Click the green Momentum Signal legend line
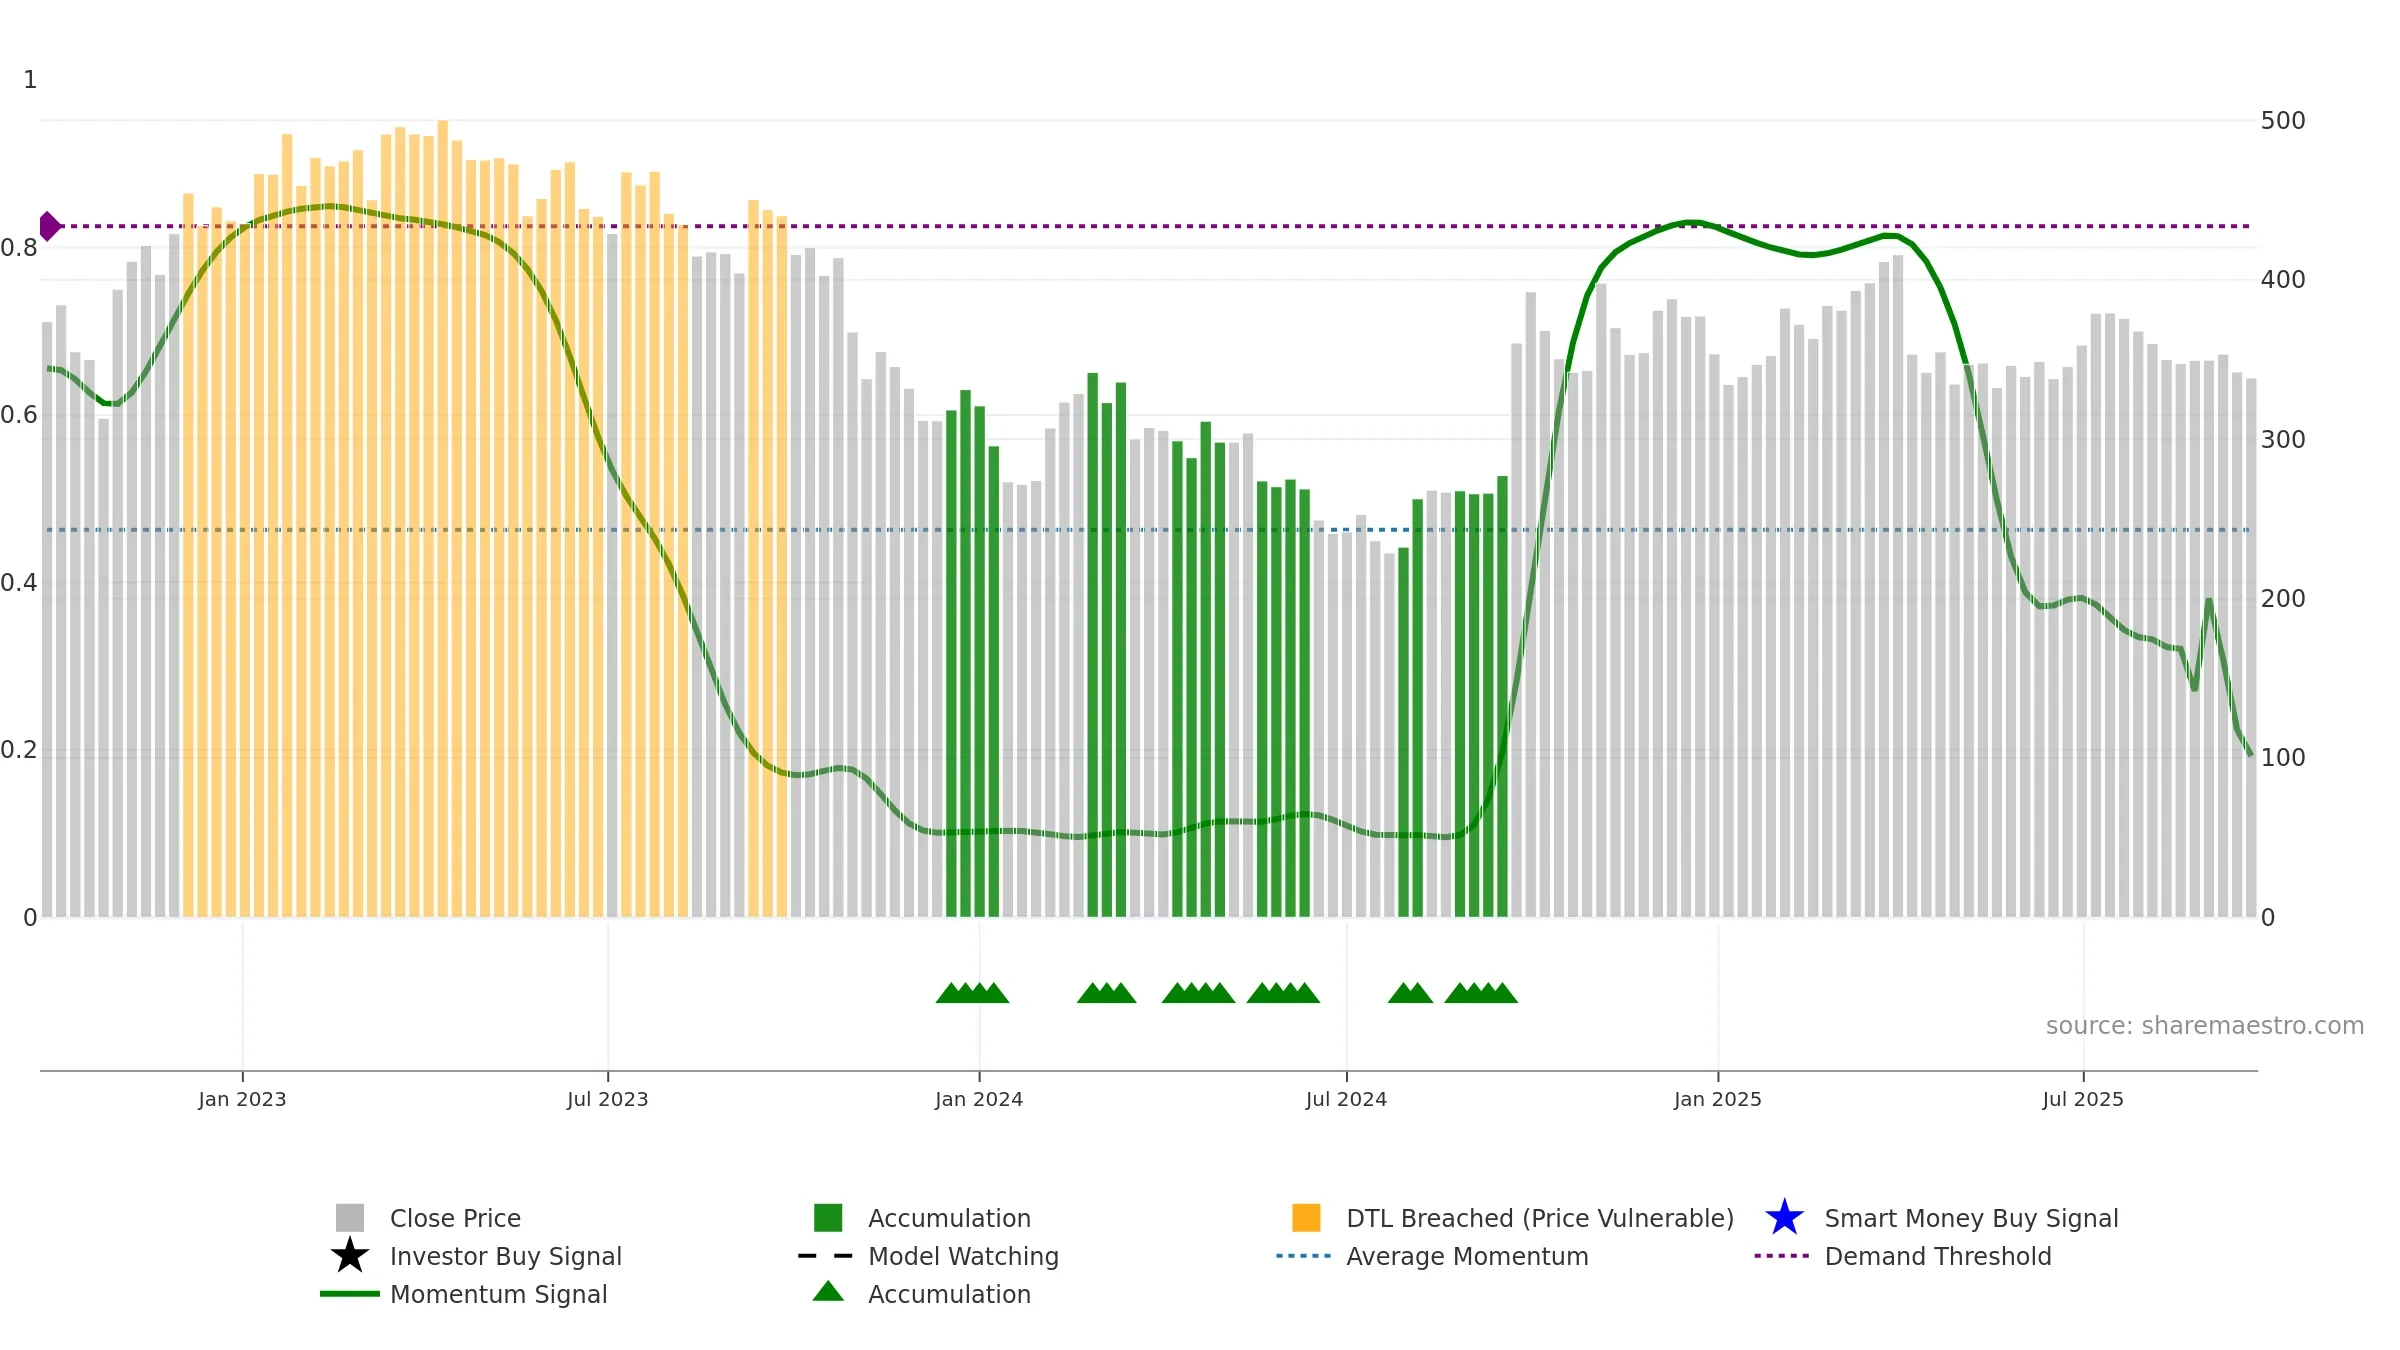 pyautogui.click(x=350, y=1293)
